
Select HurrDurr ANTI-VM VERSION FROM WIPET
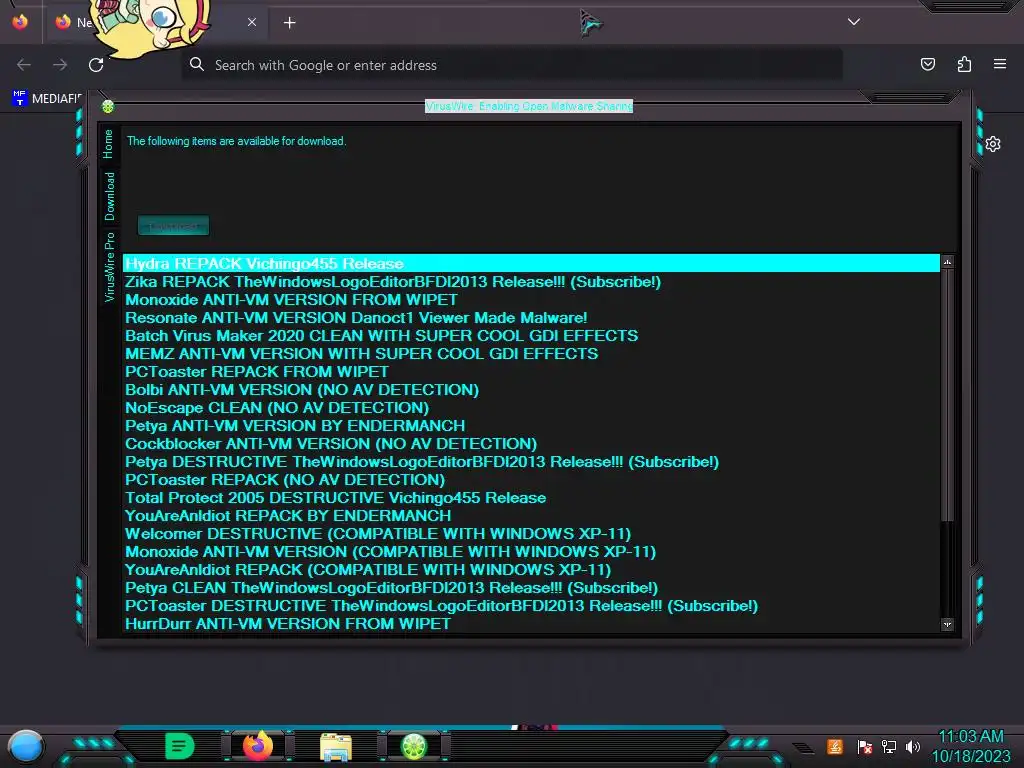pos(531,624)
